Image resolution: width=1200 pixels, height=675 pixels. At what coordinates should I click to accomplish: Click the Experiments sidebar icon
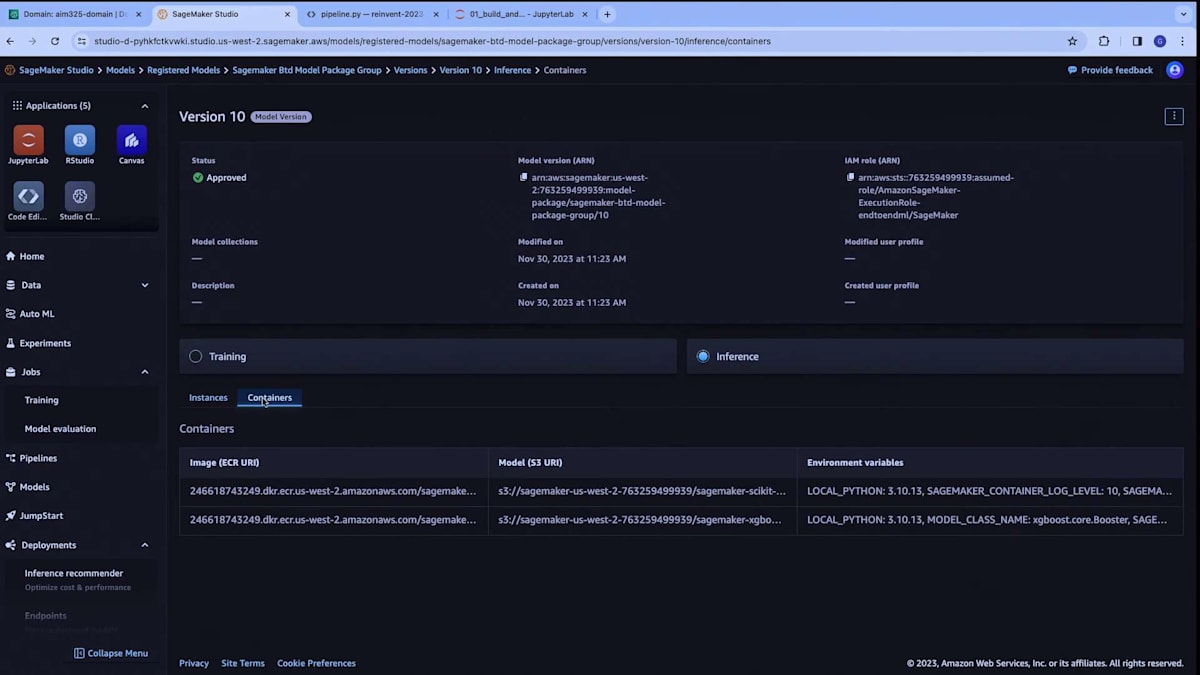[x=11, y=343]
